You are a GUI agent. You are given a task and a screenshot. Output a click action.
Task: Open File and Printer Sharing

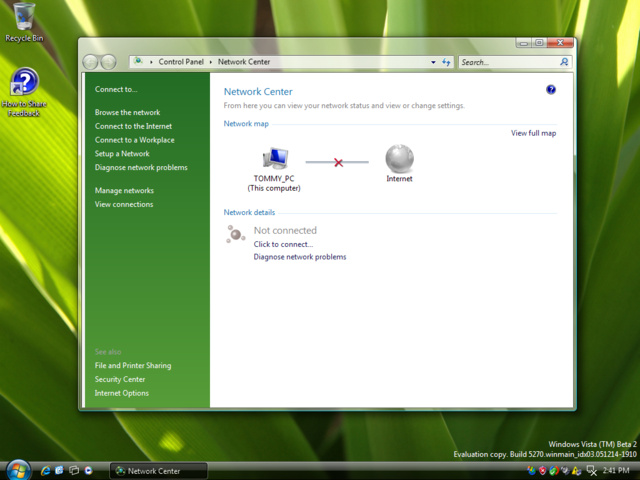pos(133,365)
